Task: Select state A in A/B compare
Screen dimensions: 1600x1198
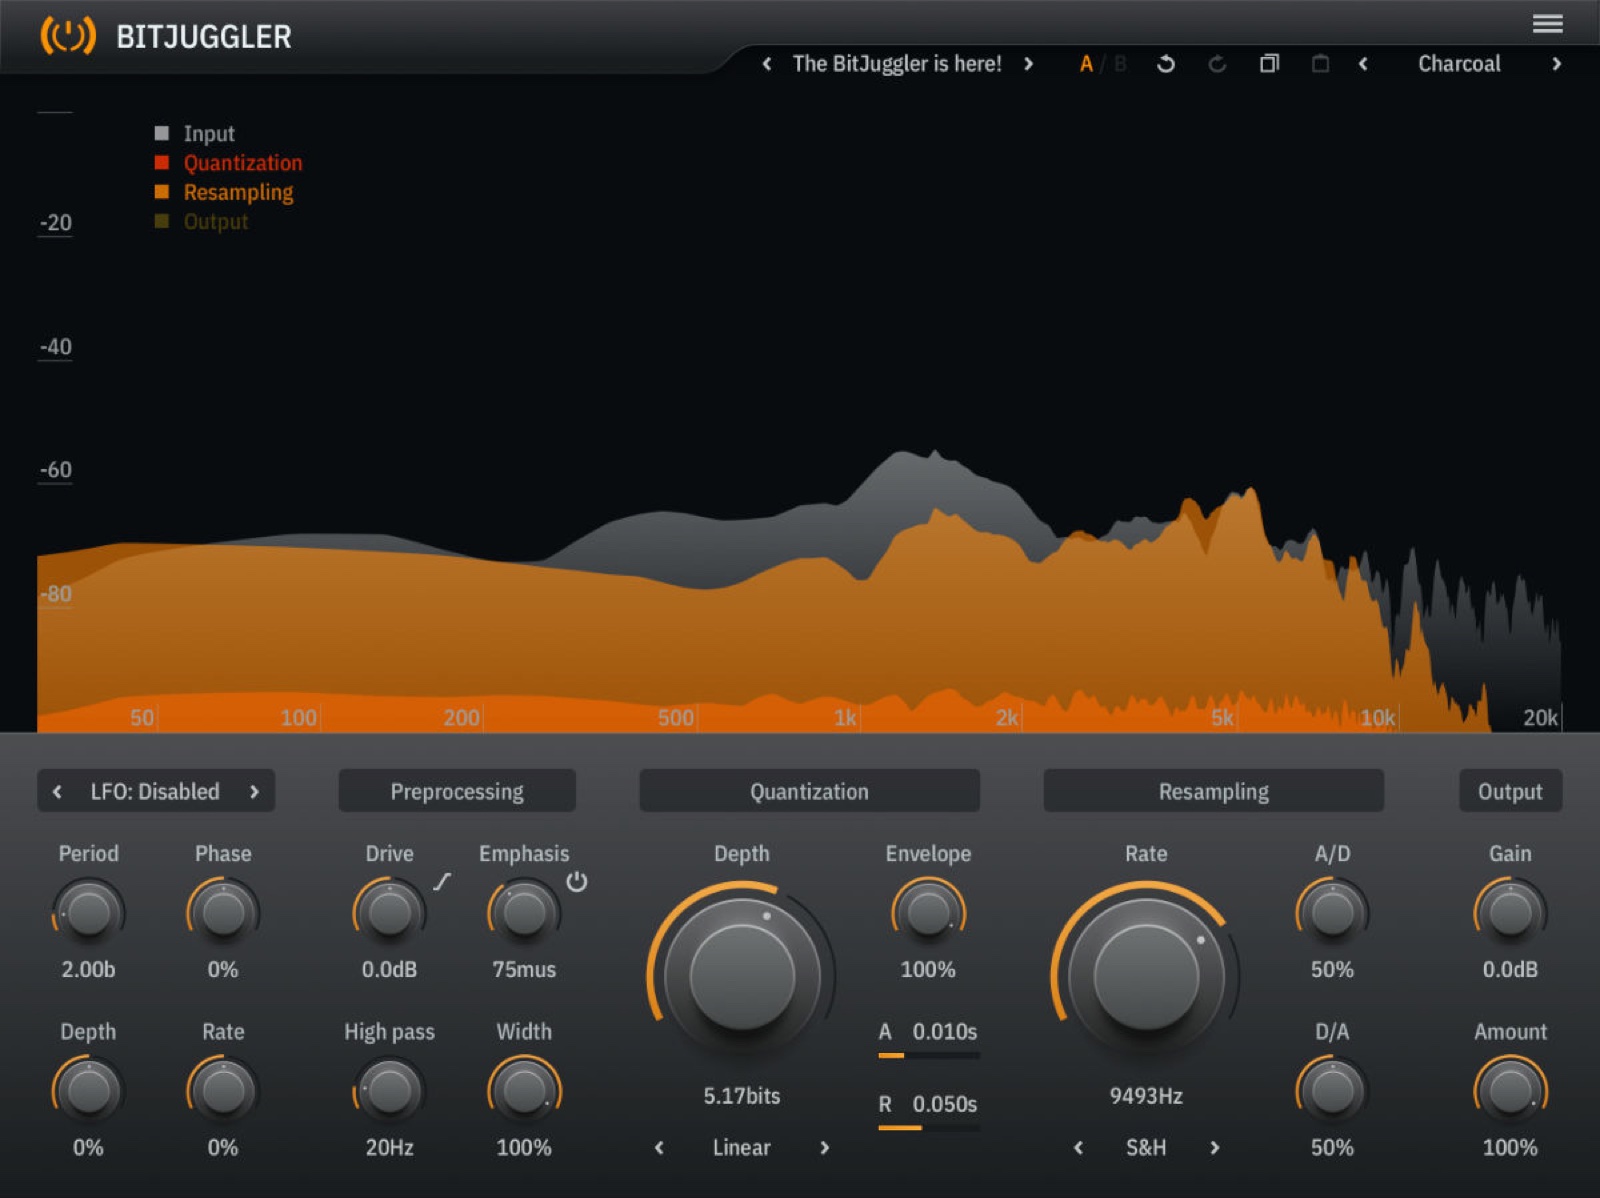Action: [1086, 64]
